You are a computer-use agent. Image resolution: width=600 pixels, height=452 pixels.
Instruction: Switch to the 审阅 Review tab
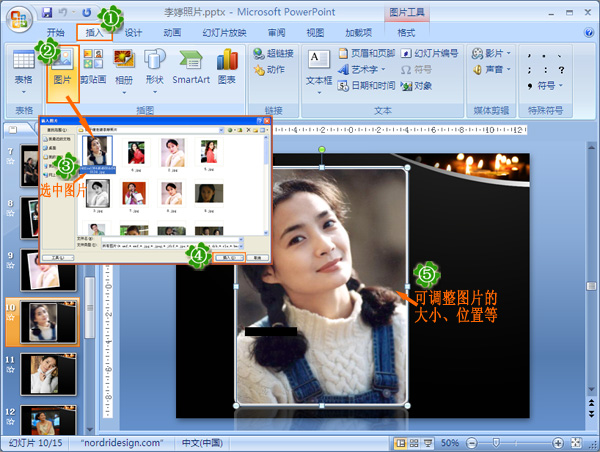click(x=276, y=33)
